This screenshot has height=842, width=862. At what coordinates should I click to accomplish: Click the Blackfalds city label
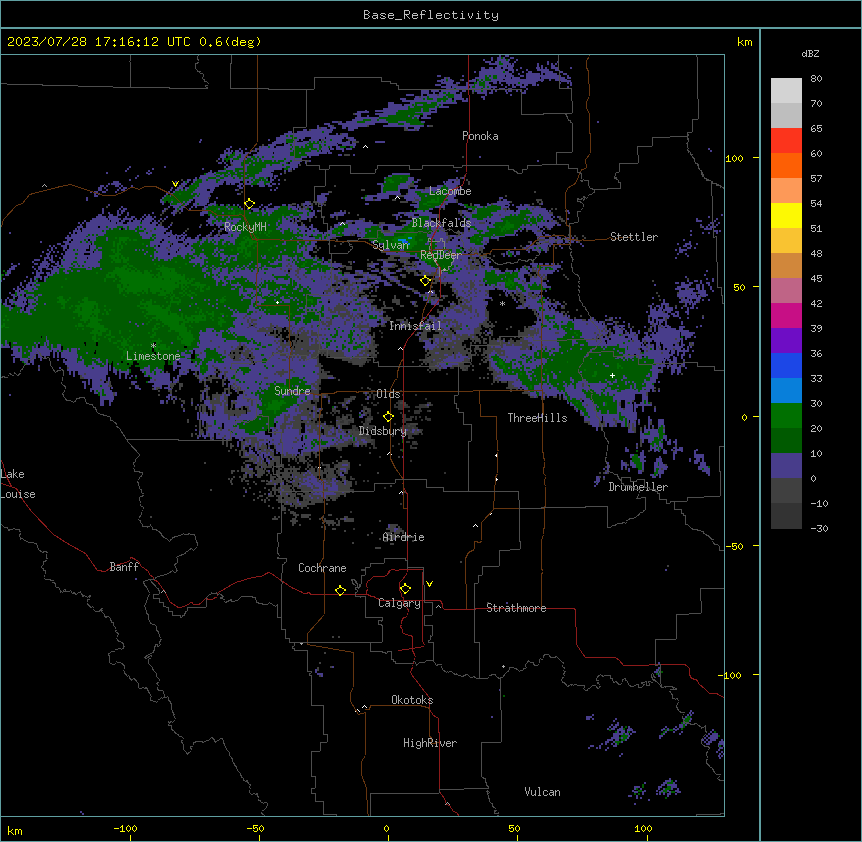[441, 223]
